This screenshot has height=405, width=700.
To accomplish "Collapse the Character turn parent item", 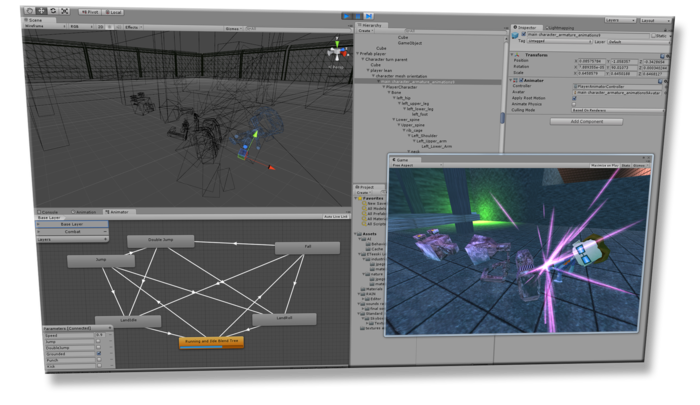I will [x=362, y=59].
